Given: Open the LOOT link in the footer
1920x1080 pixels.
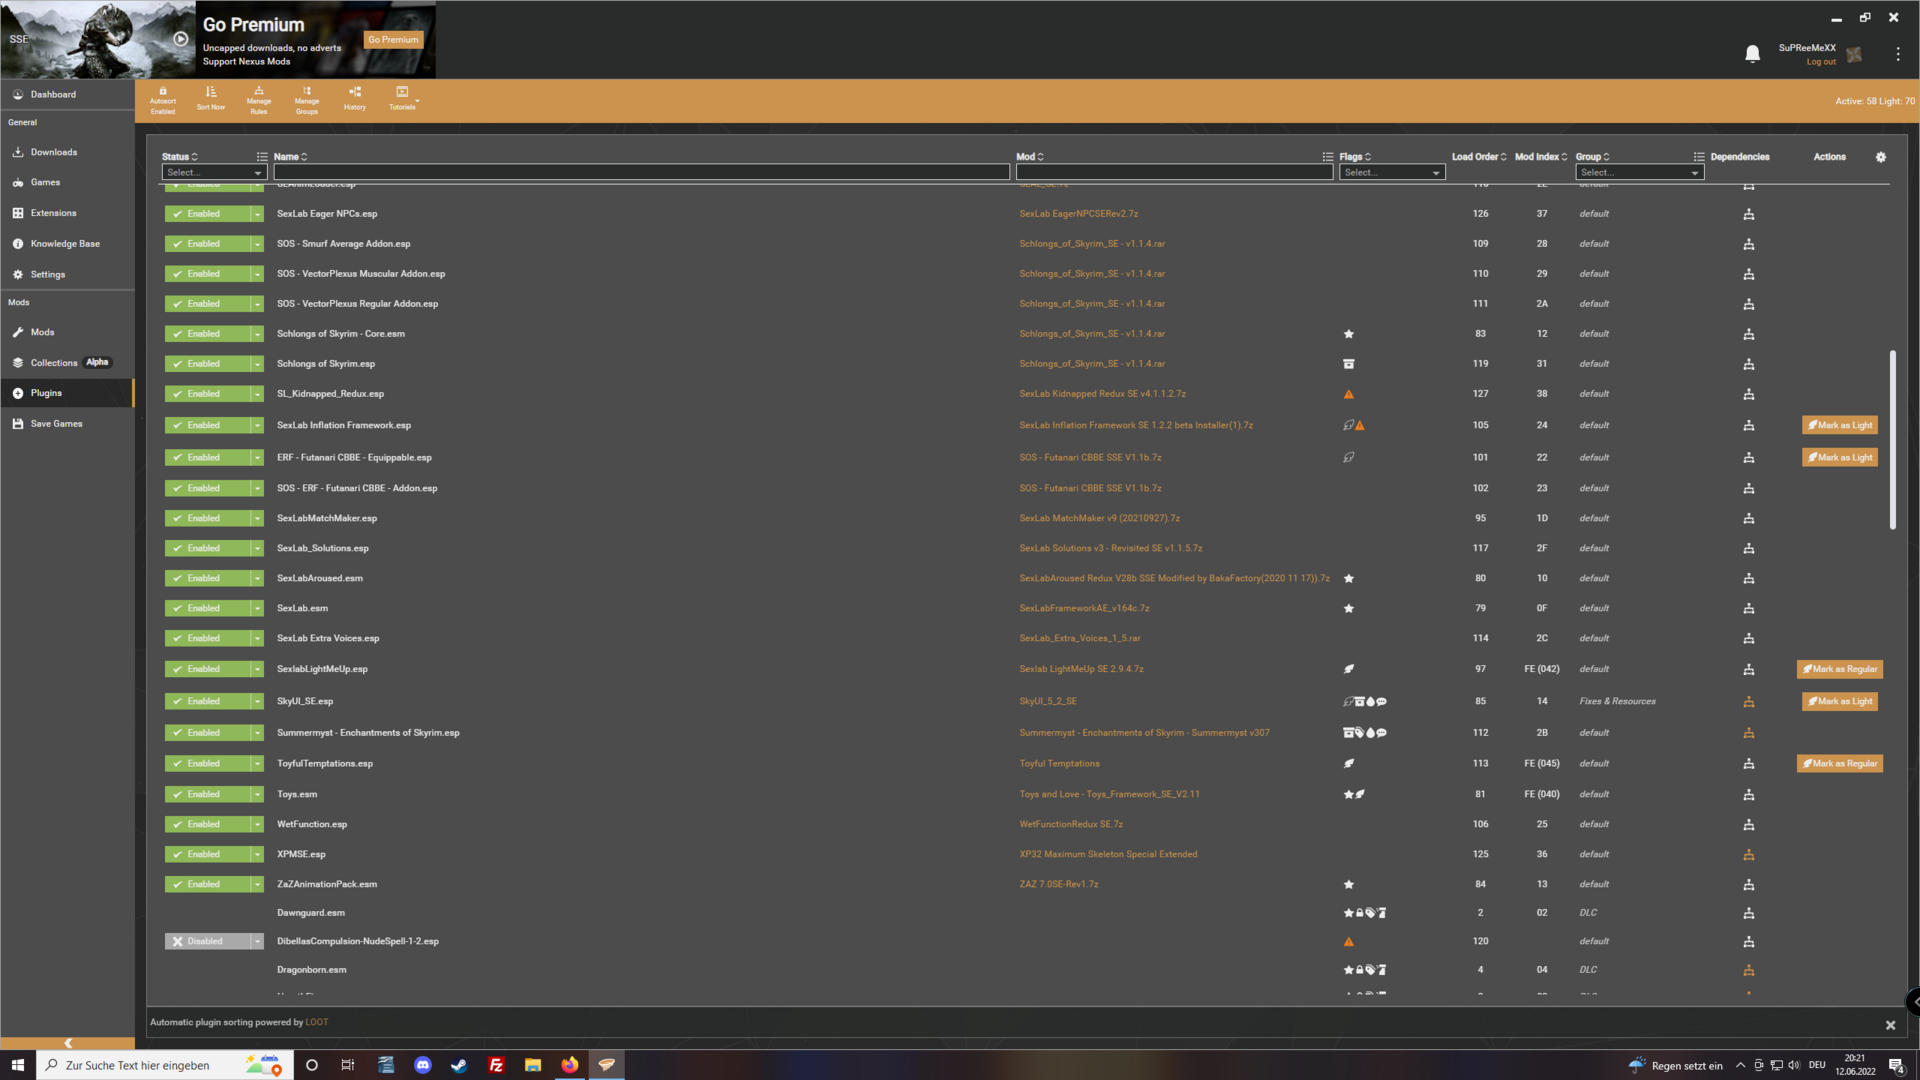Looking at the screenshot, I should (x=316, y=1023).
